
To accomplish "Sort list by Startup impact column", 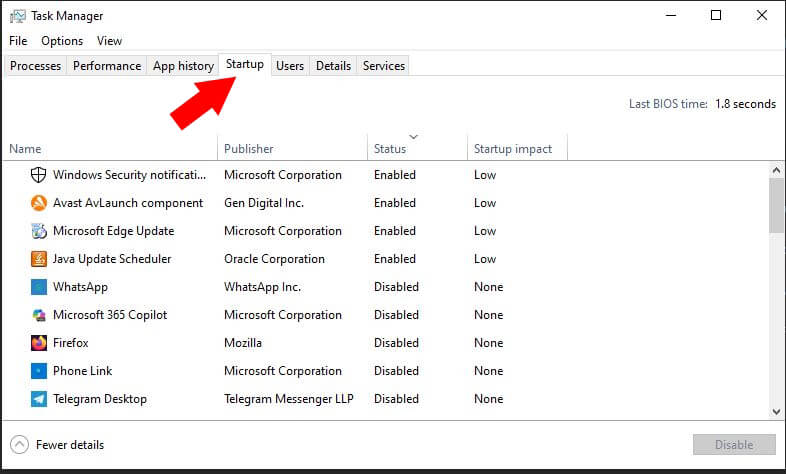I will (x=512, y=149).
